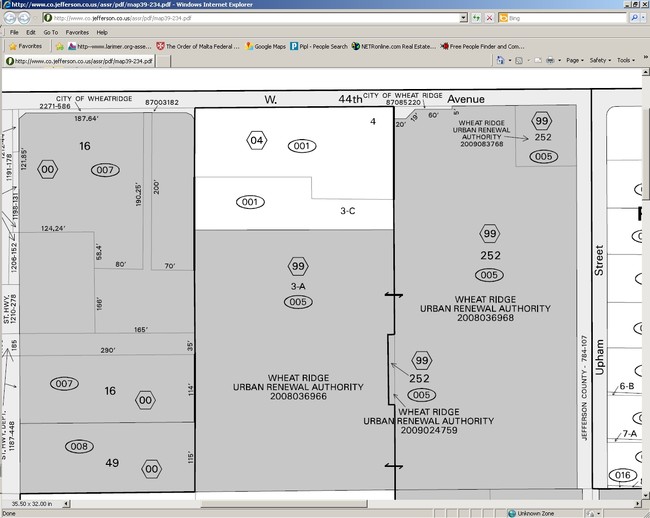Open the File menu
The height and width of the screenshot is (518, 650).
14,32
